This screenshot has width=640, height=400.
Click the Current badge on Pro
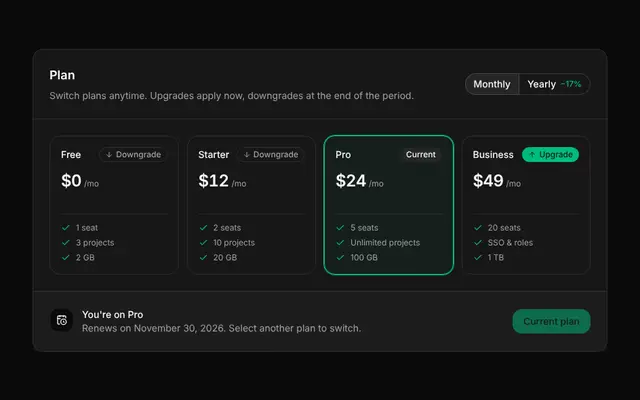(x=420, y=155)
